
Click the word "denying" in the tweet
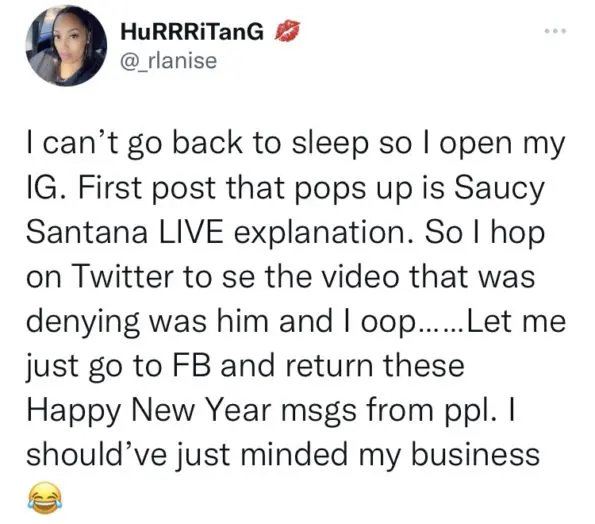(x=83, y=323)
